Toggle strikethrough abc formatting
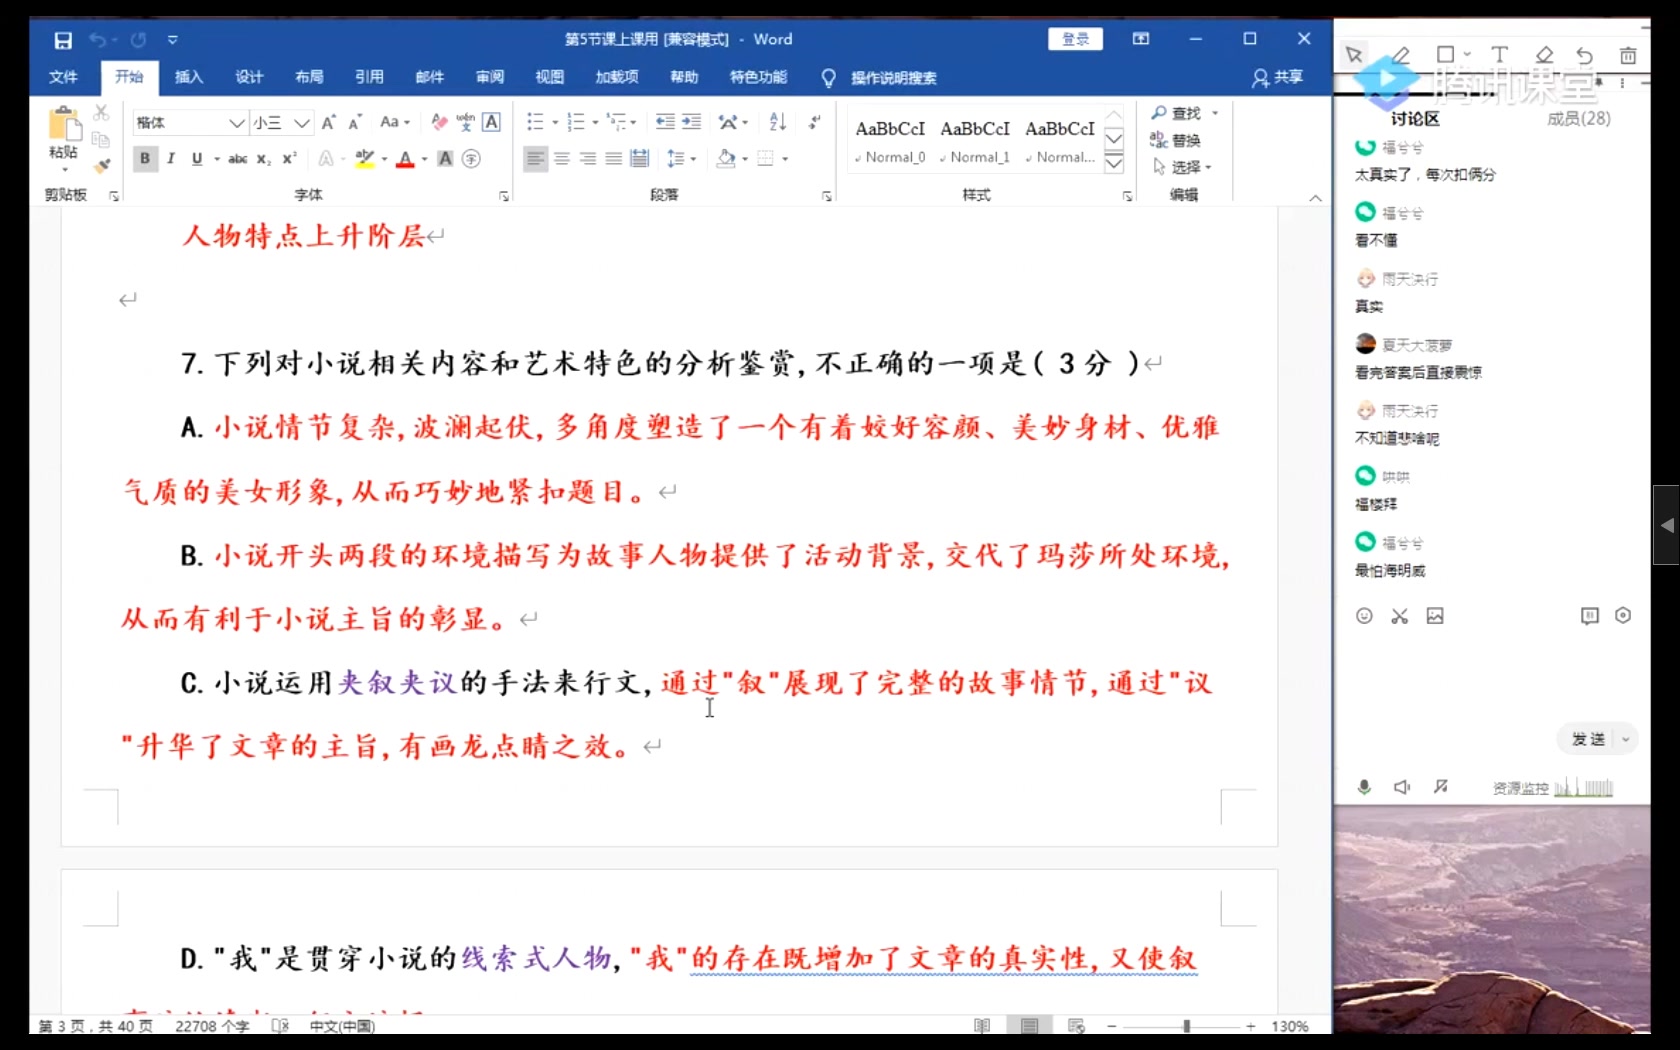This screenshot has height=1050, width=1680. 238,158
